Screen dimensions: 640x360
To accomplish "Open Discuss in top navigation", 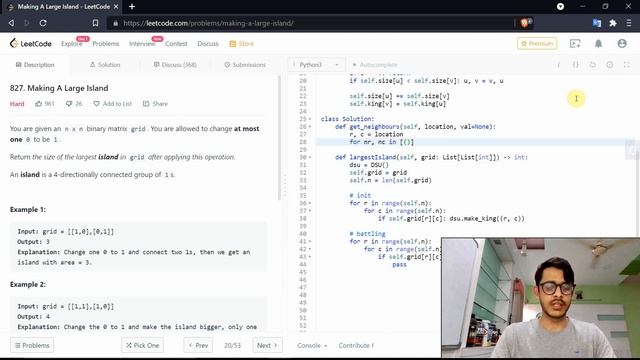I will [x=208, y=44].
